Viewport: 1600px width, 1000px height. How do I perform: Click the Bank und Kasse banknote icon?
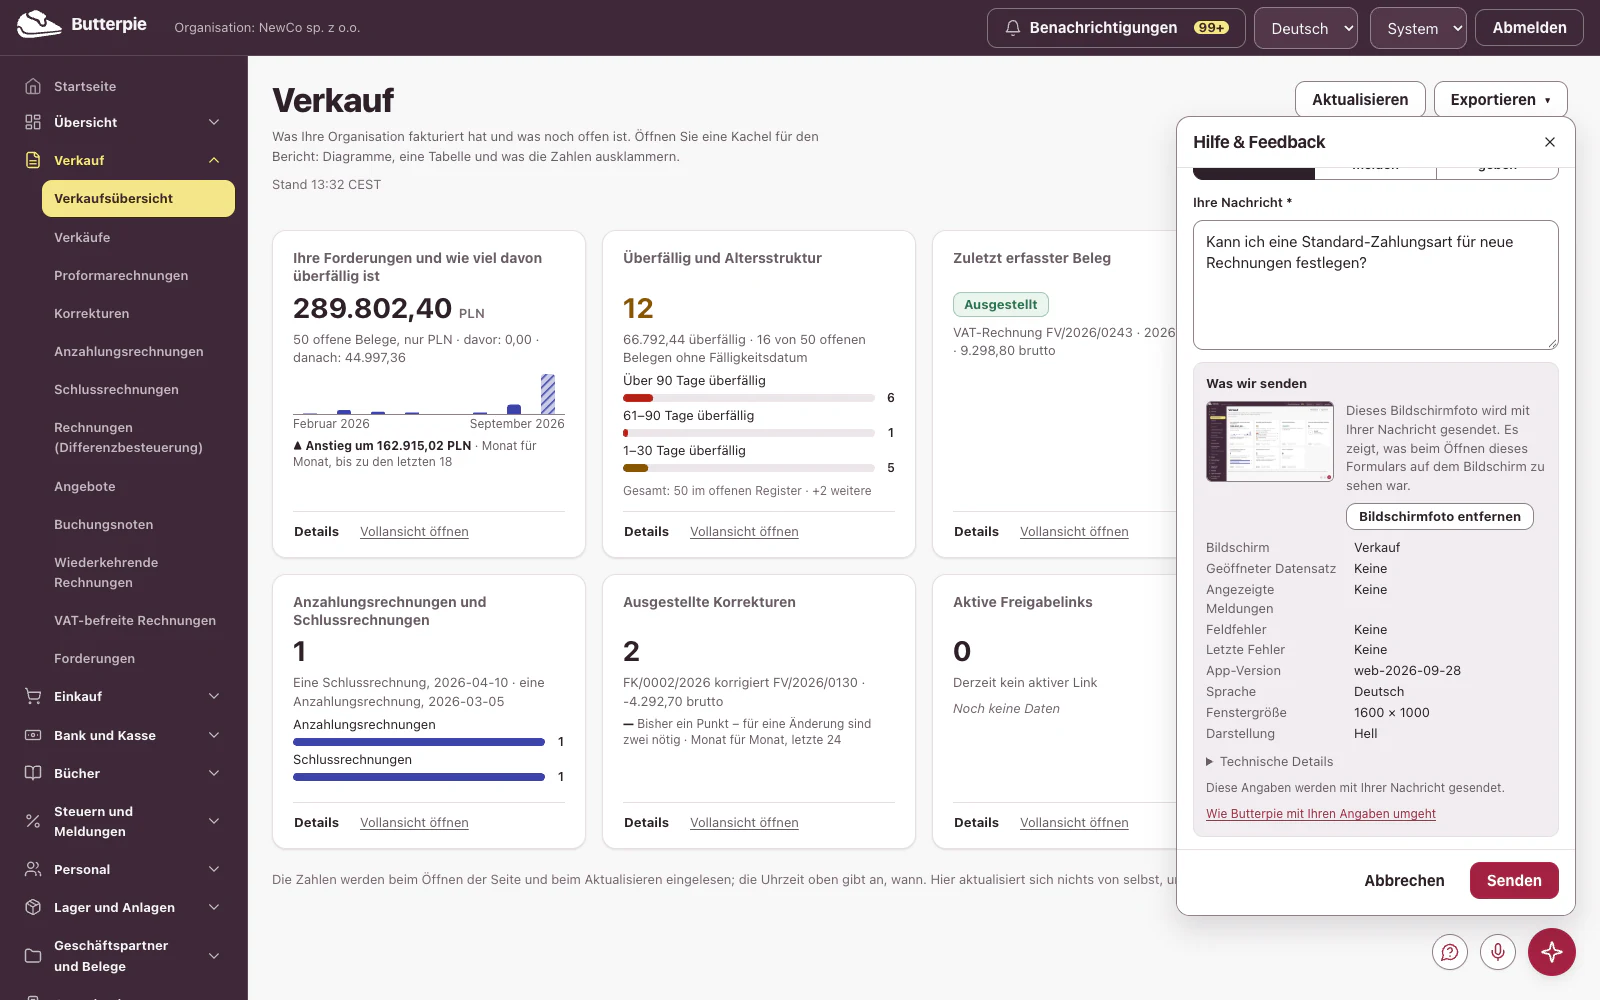click(x=33, y=735)
